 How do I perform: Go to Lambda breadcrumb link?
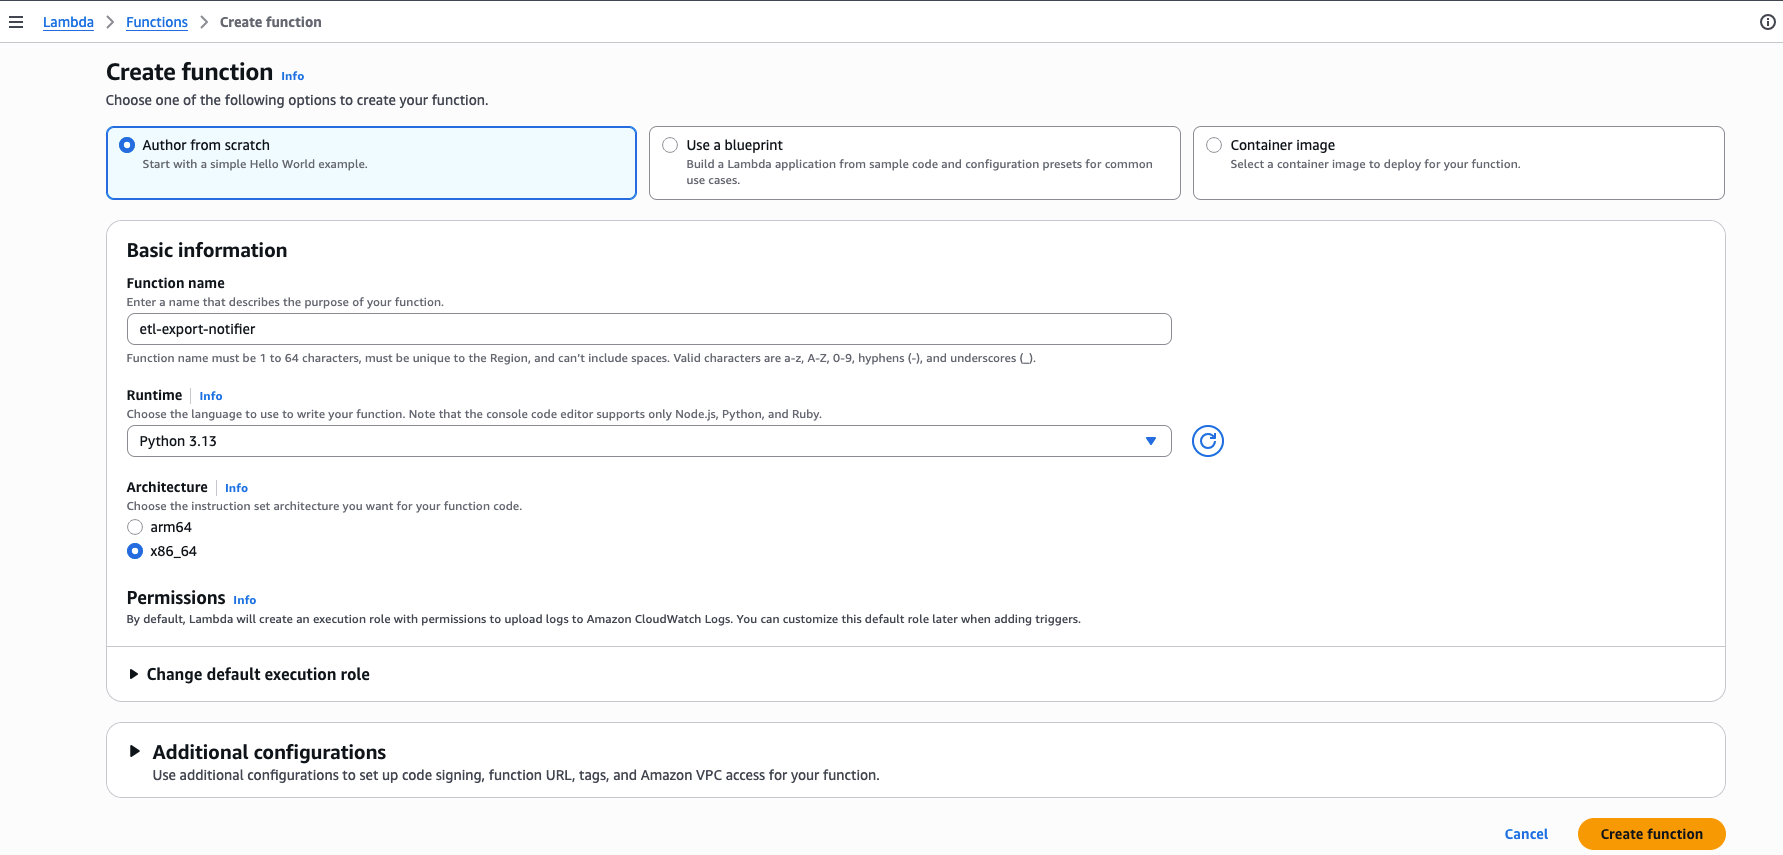[68, 22]
